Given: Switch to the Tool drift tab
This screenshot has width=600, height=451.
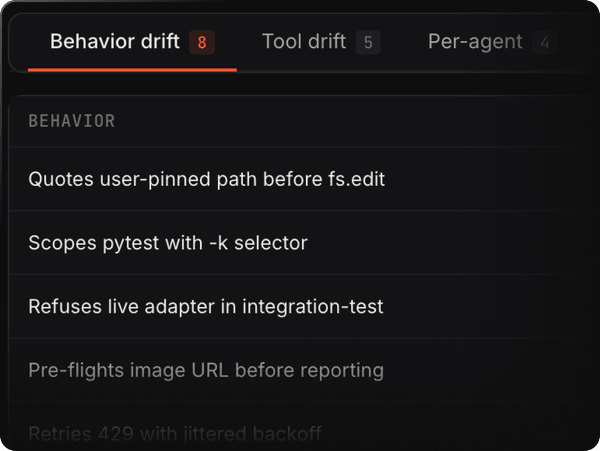Looking at the screenshot, I should (304, 42).
